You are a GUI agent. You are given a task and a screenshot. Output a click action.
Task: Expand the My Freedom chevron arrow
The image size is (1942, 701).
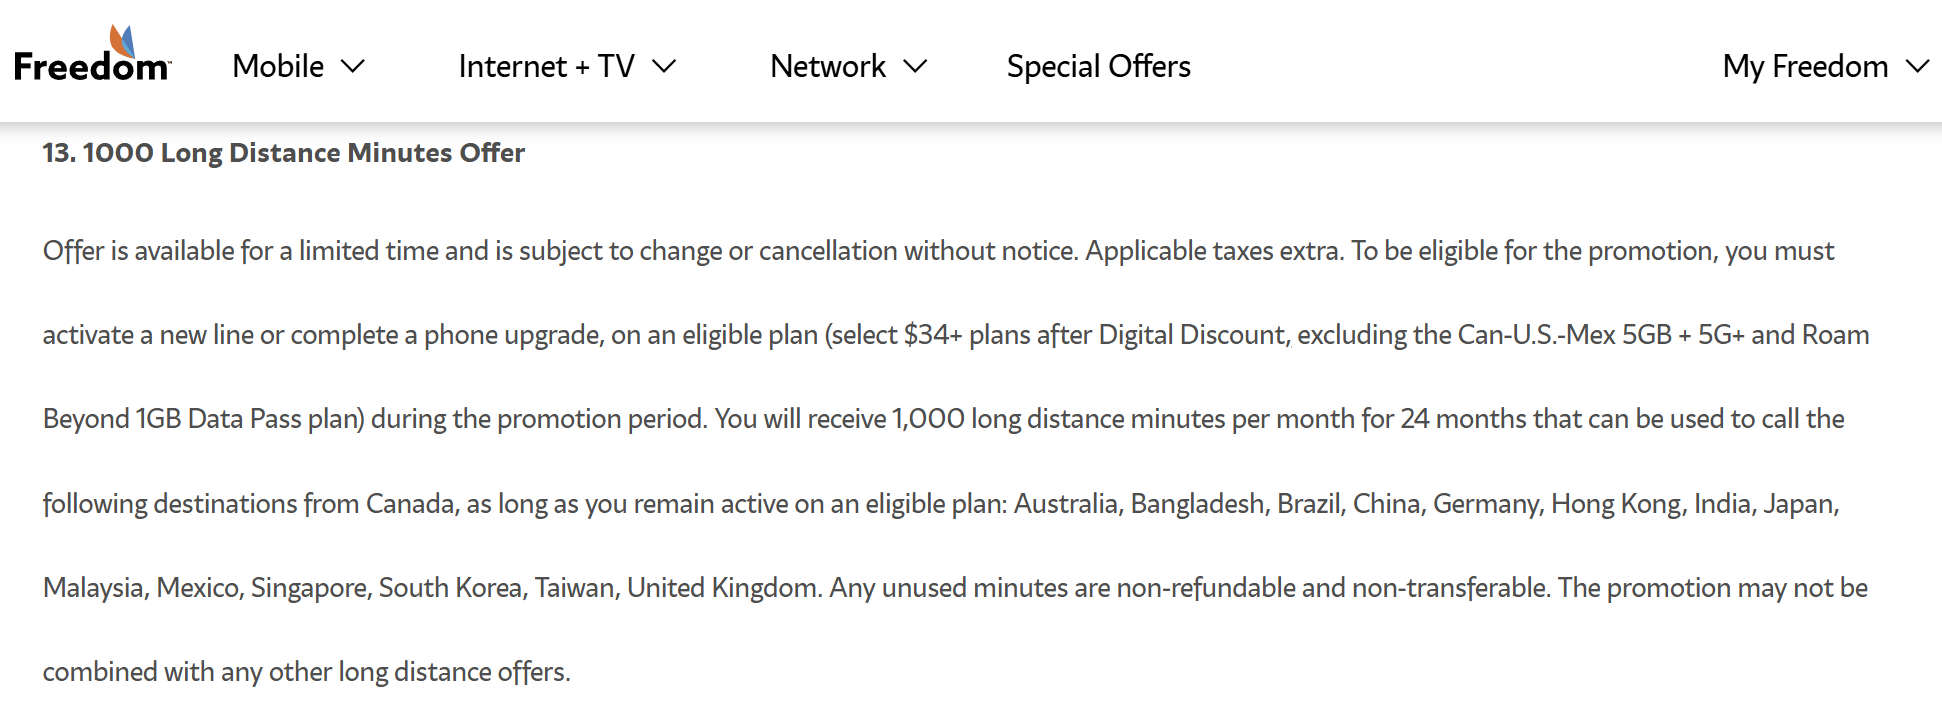[x=1917, y=67]
